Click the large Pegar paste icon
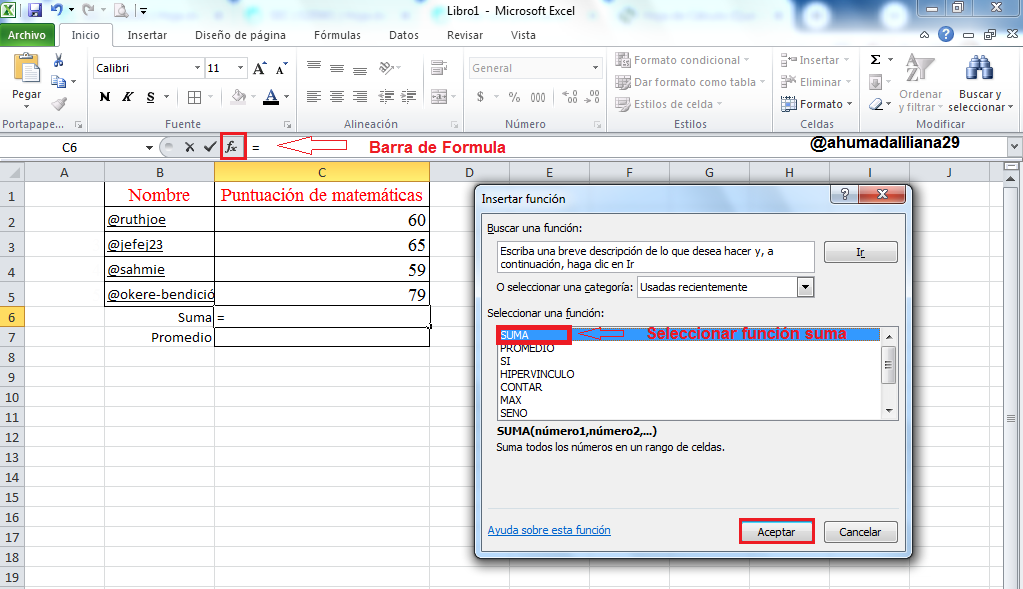Screen dimensions: 1023x589 tap(27, 68)
